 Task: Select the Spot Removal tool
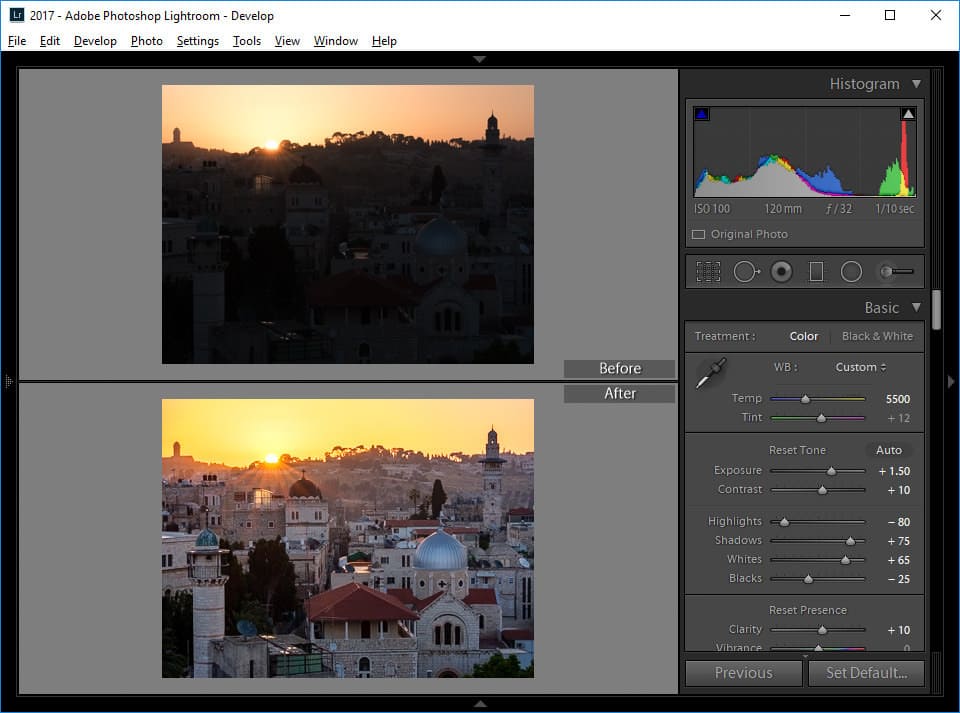pyautogui.click(x=746, y=272)
